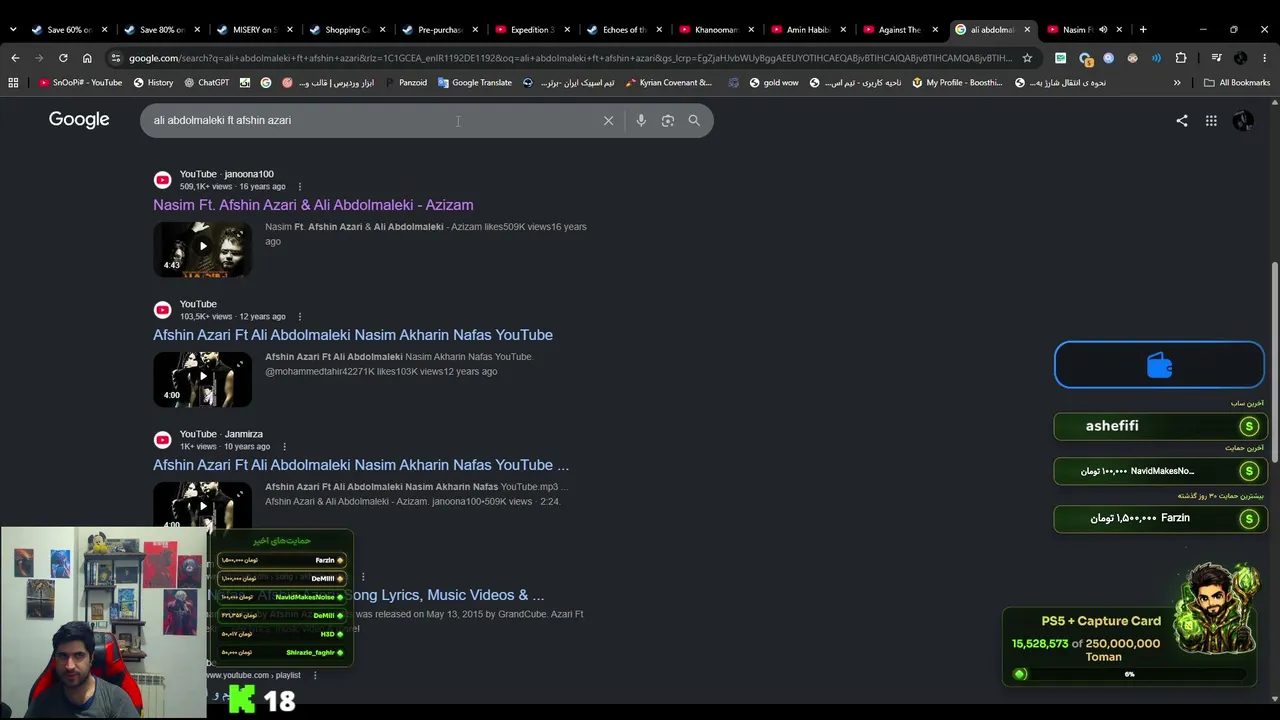Submit search with the magnifier icon

[694, 121]
